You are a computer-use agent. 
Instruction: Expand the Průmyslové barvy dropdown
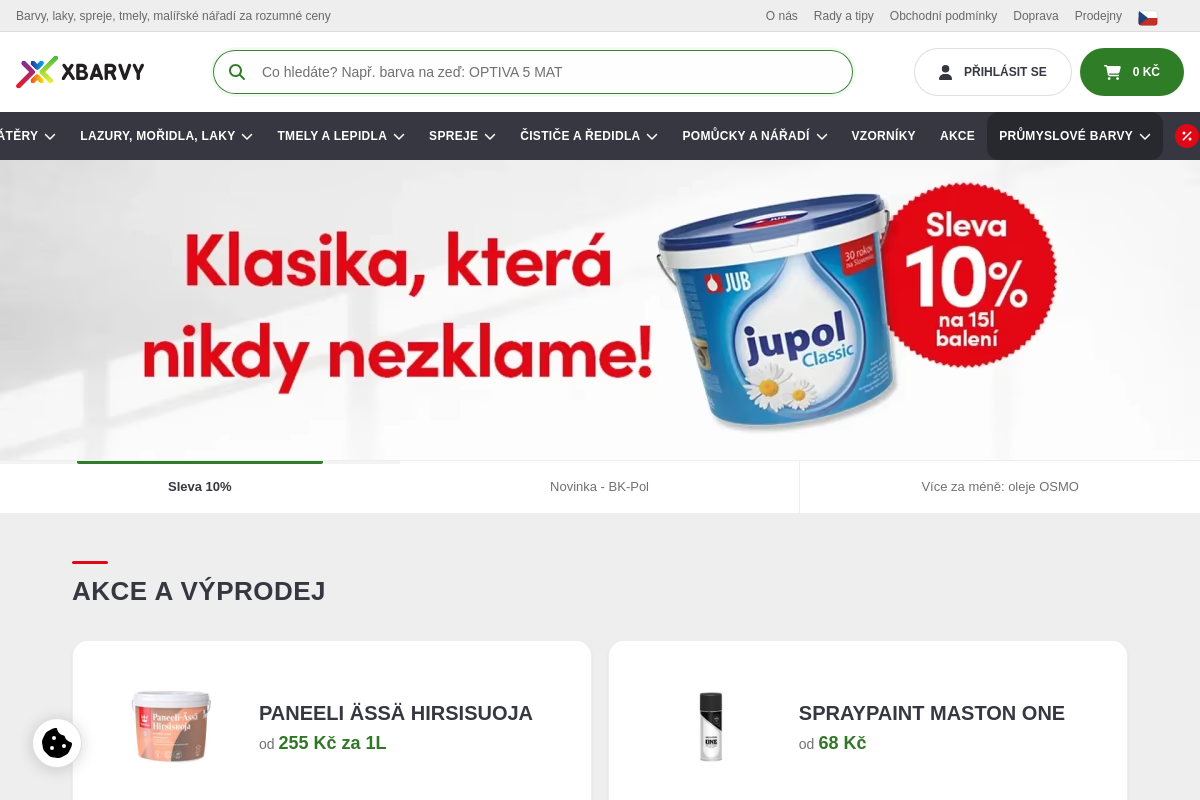(x=1075, y=136)
